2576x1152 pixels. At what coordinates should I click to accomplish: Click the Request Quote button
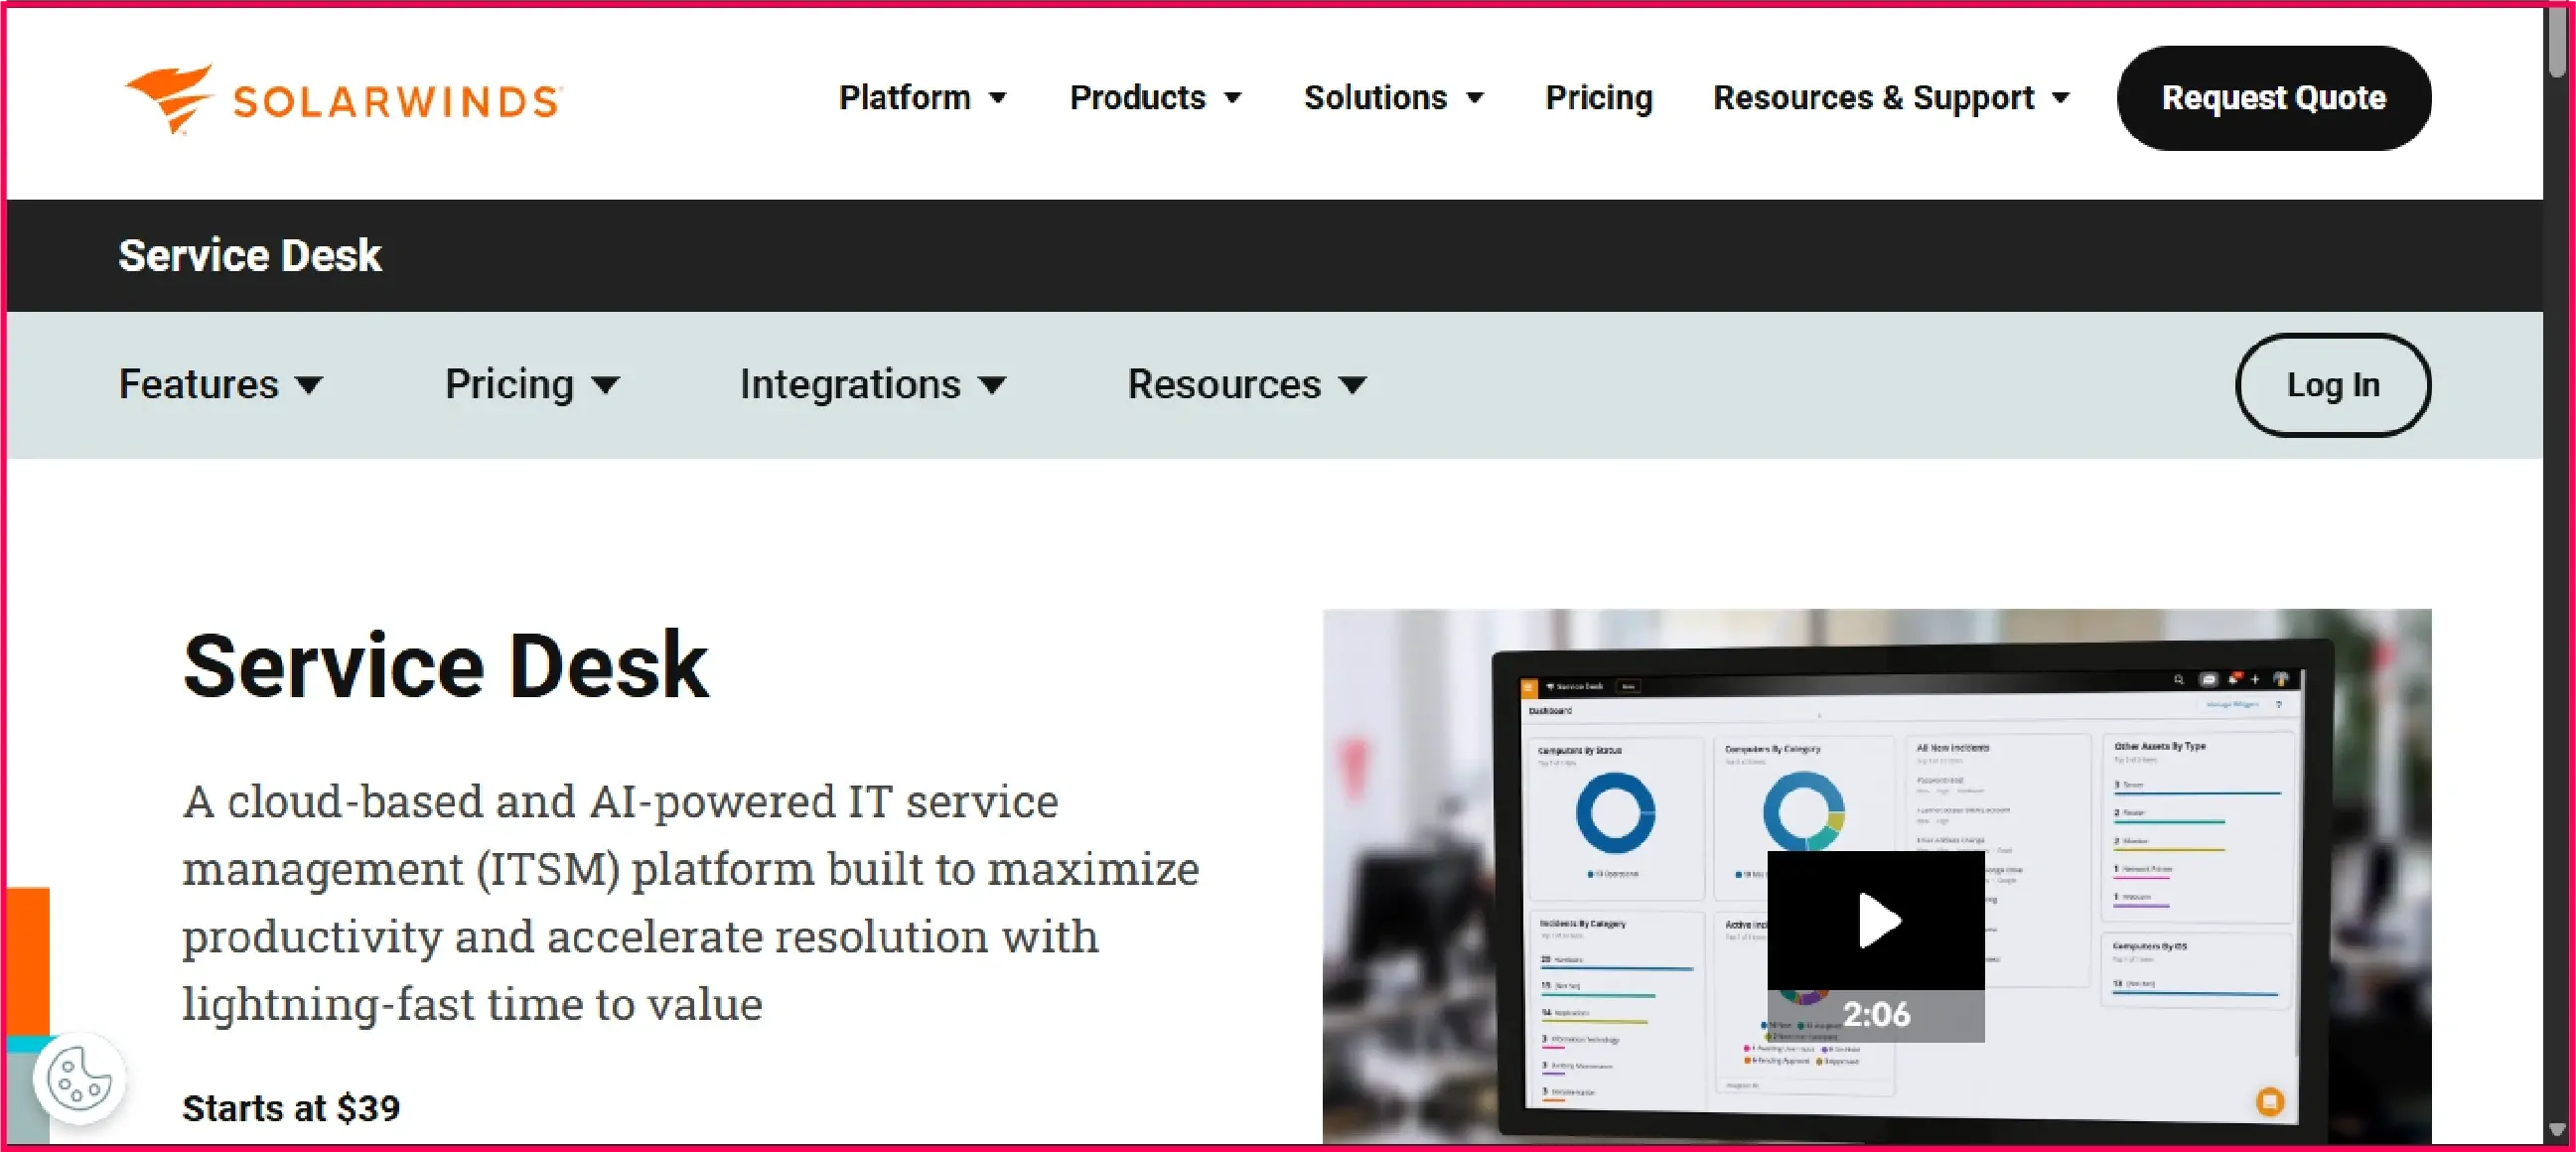[x=2273, y=98]
